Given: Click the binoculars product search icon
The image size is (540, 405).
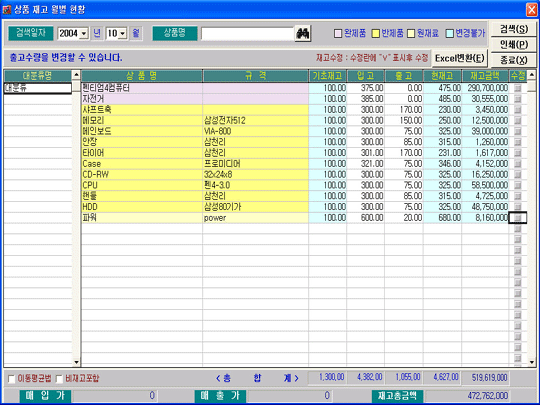Looking at the screenshot, I should [x=303, y=34].
